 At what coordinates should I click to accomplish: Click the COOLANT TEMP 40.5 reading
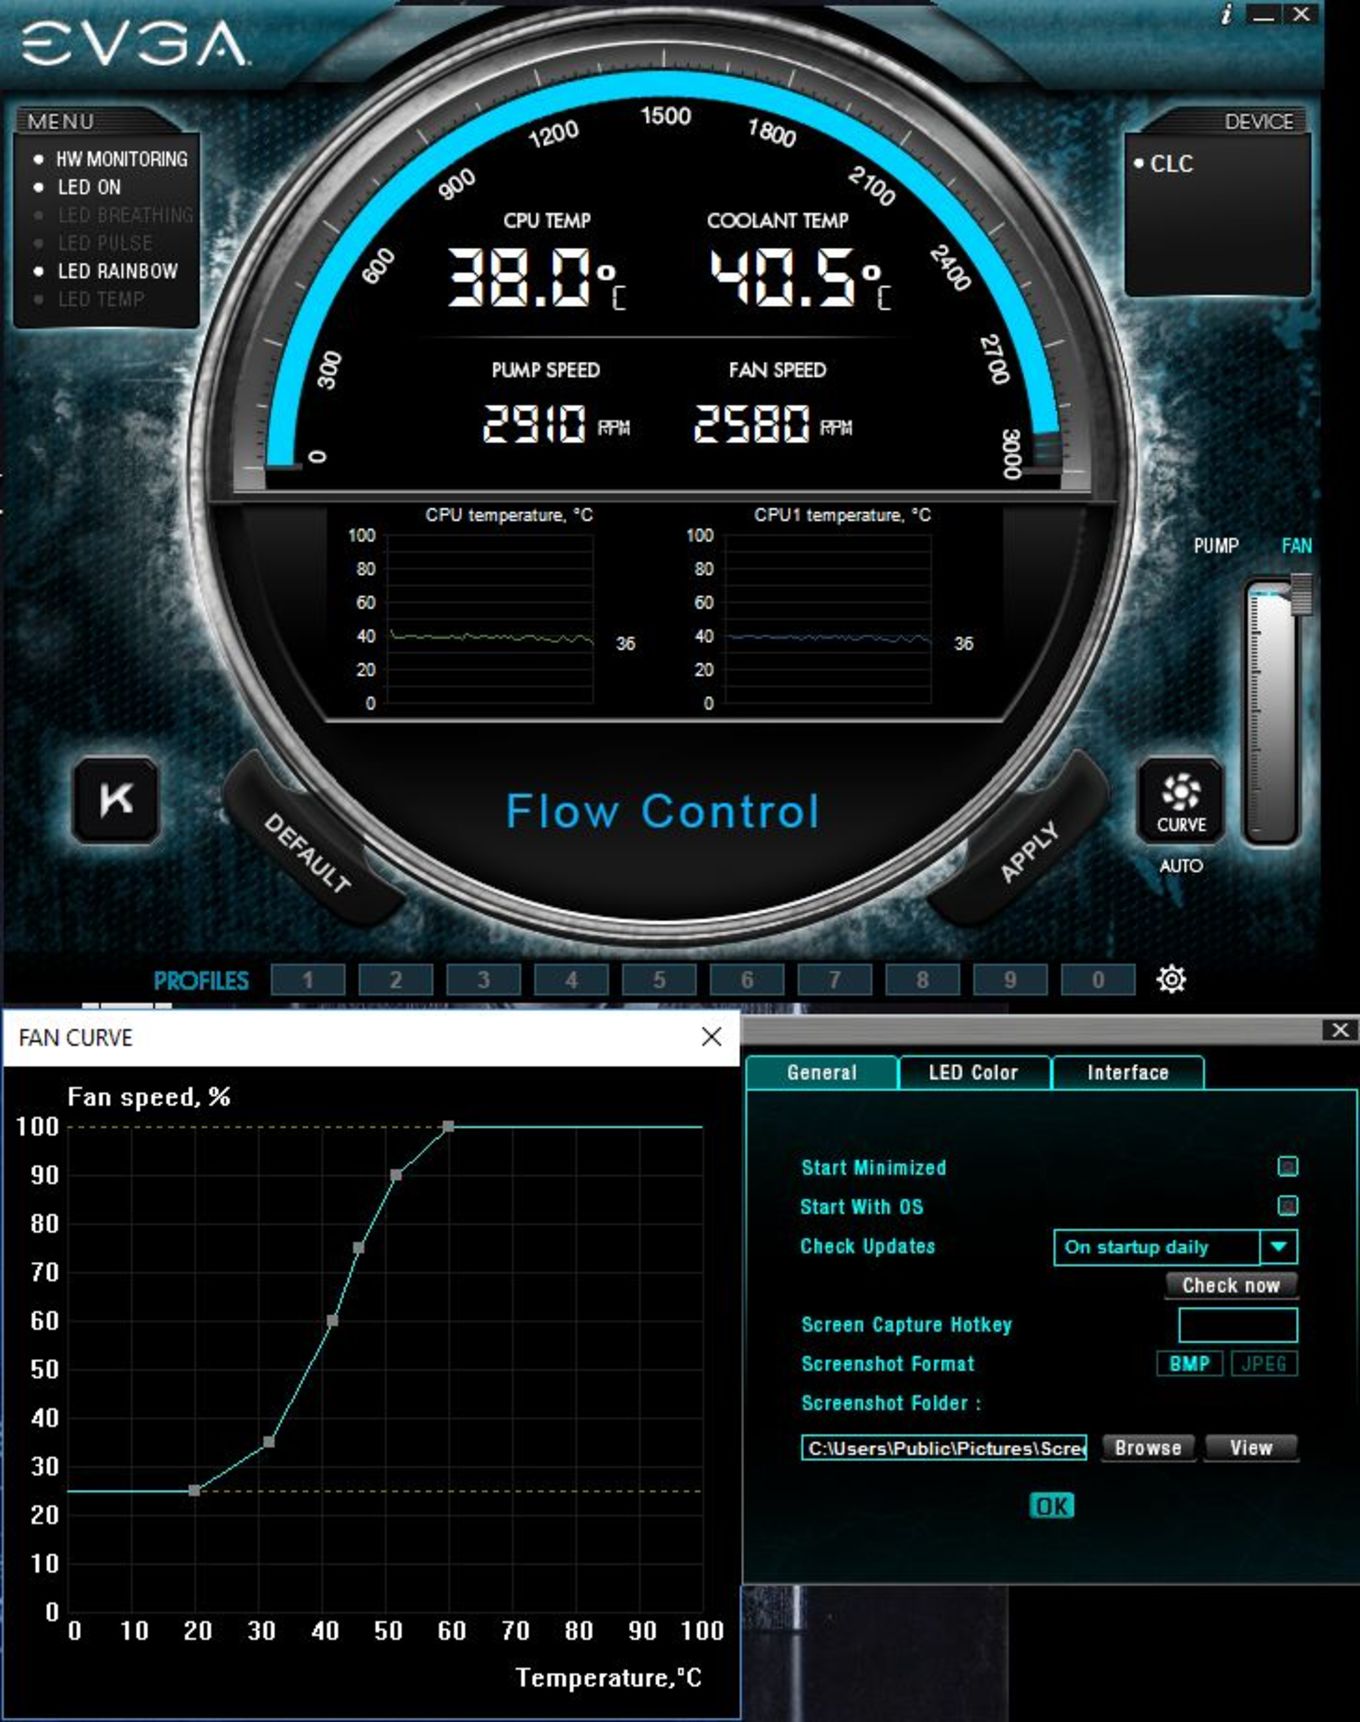800,277
